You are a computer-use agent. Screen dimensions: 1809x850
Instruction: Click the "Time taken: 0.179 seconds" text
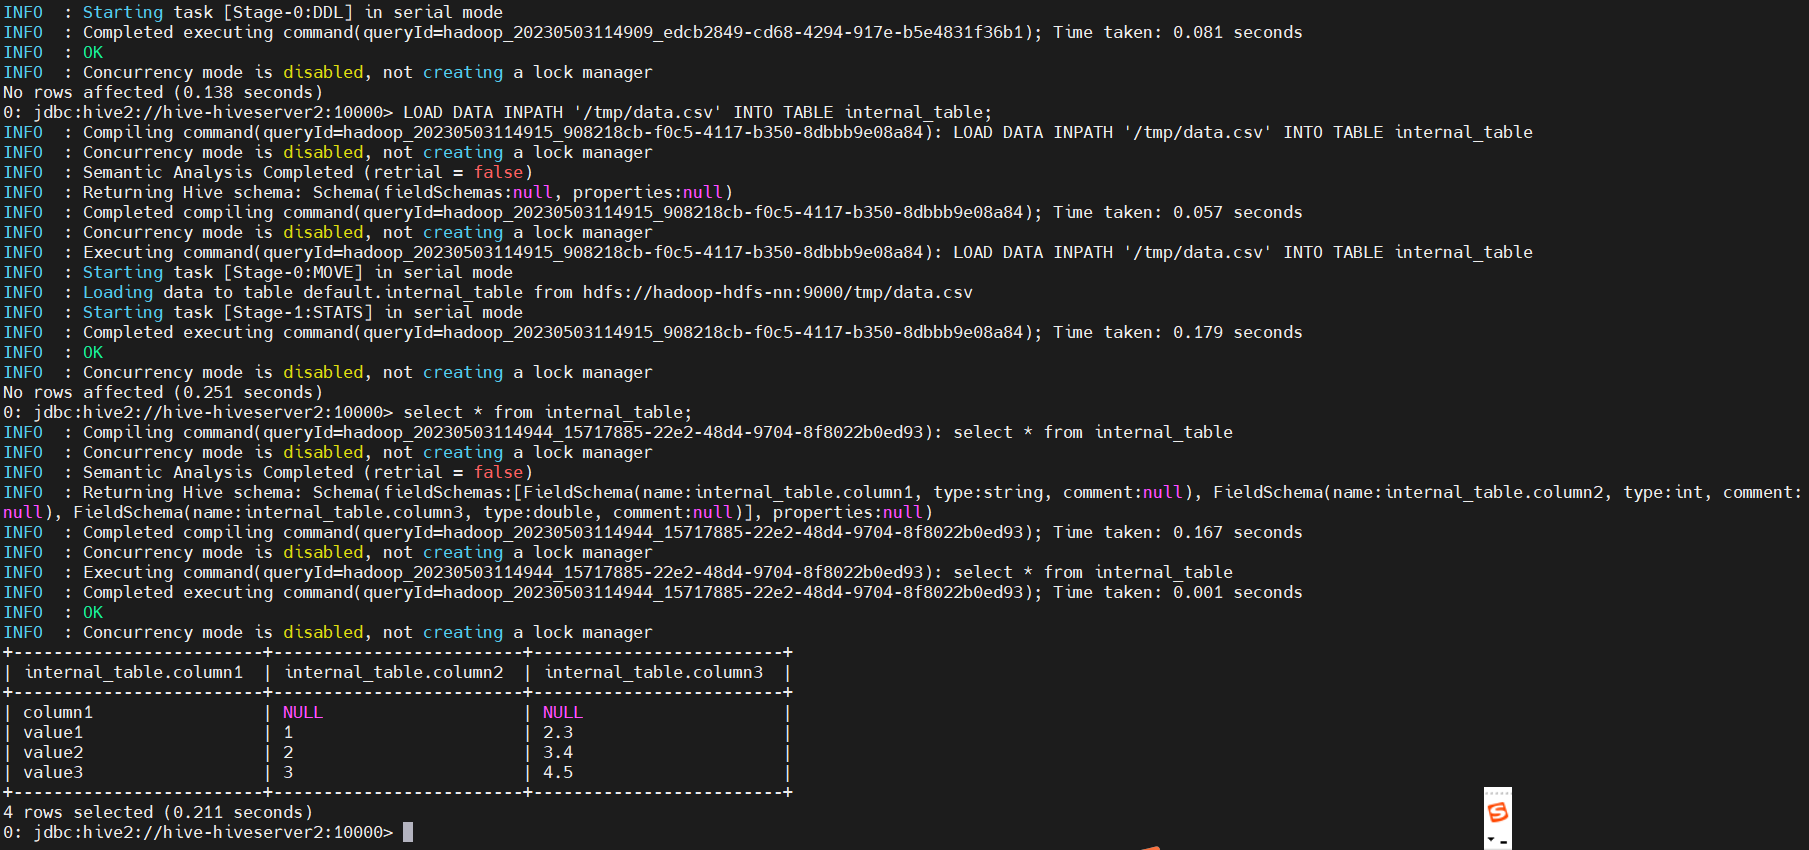point(1178,332)
